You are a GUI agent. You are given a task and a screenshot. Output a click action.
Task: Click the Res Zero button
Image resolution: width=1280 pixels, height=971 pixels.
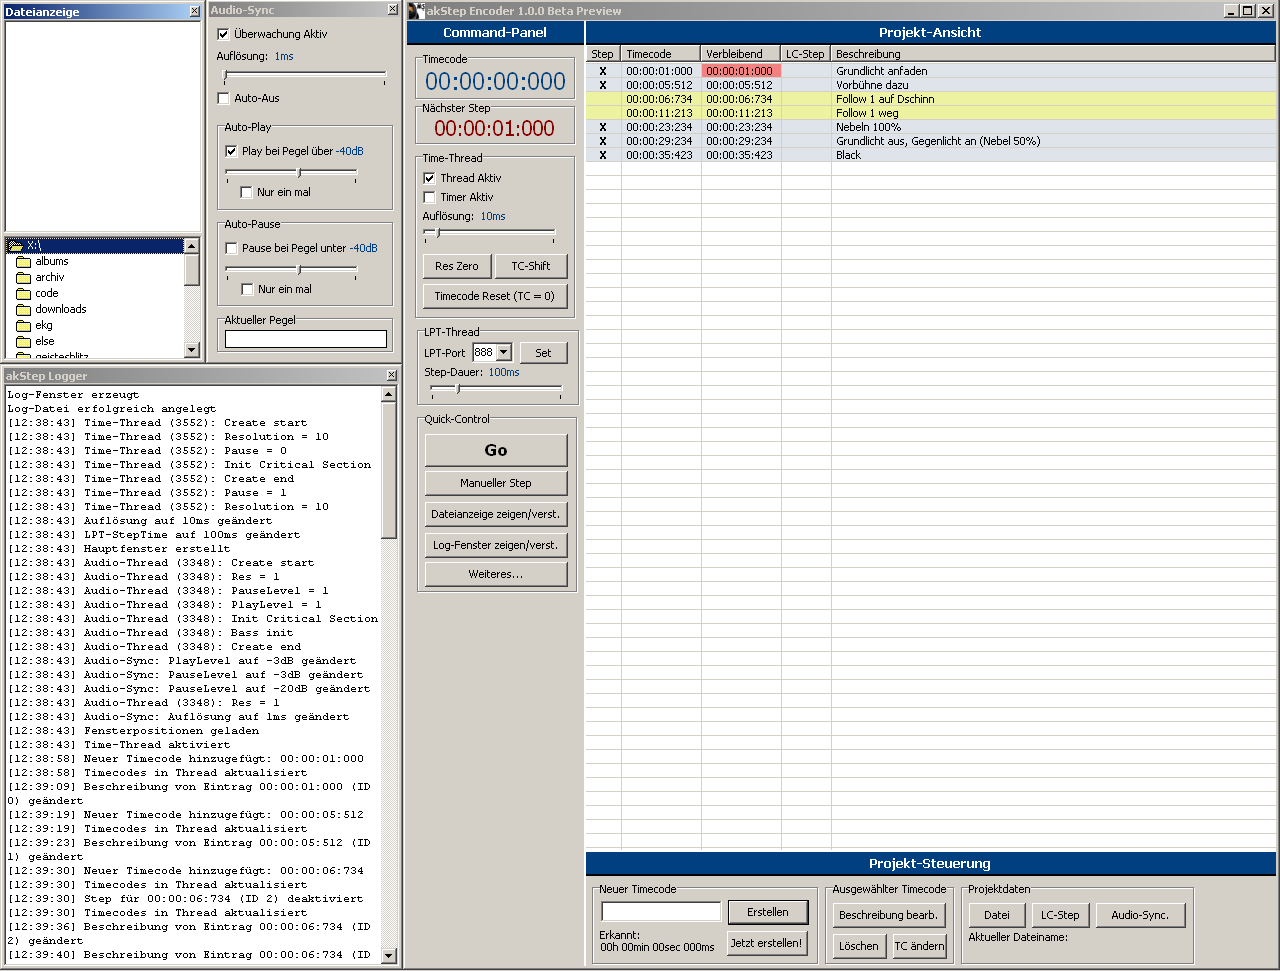(x=457, y=266)
